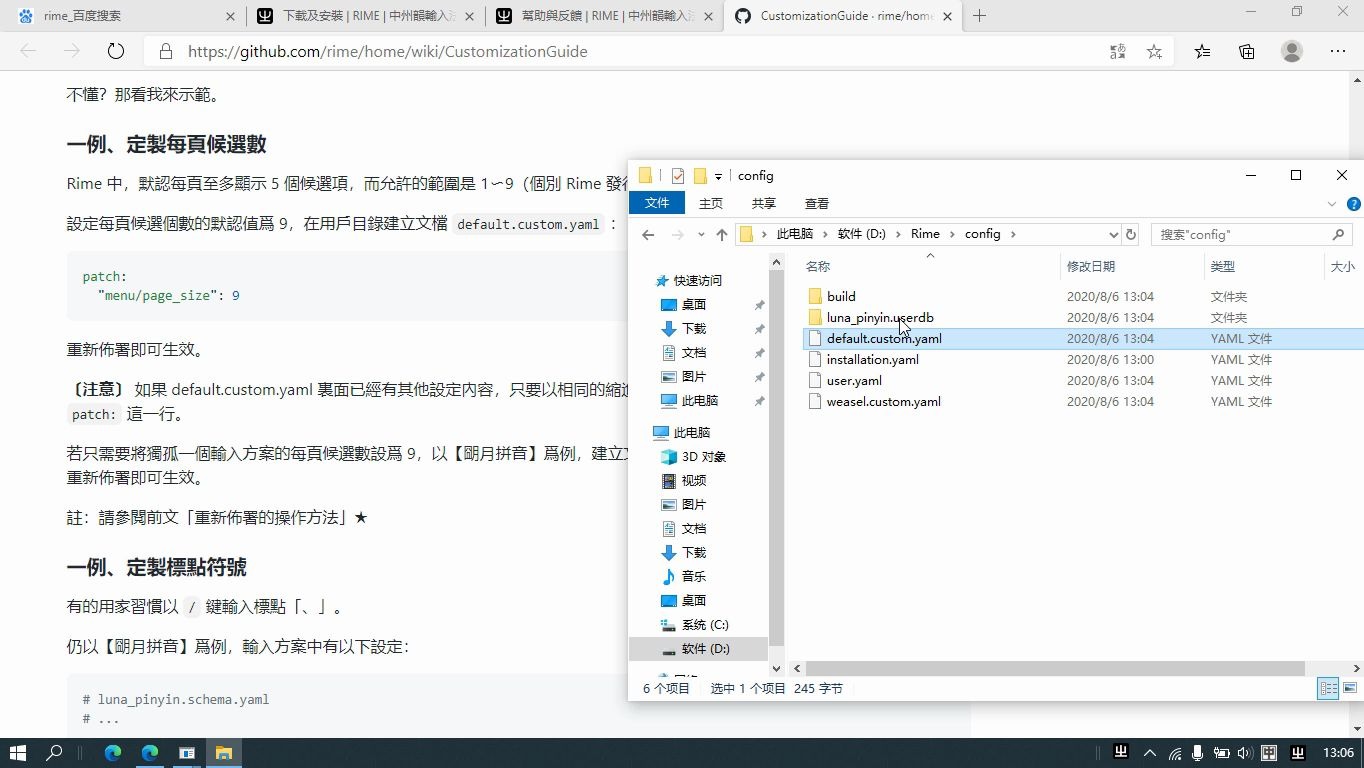Open Edge Collections icon
1364x768 pixels.
[1247, 51]
